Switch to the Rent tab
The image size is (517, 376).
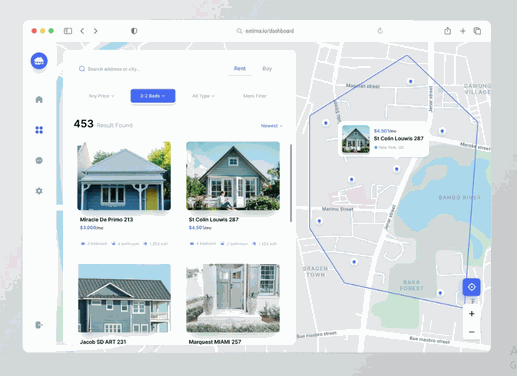[x=240, y=69]
